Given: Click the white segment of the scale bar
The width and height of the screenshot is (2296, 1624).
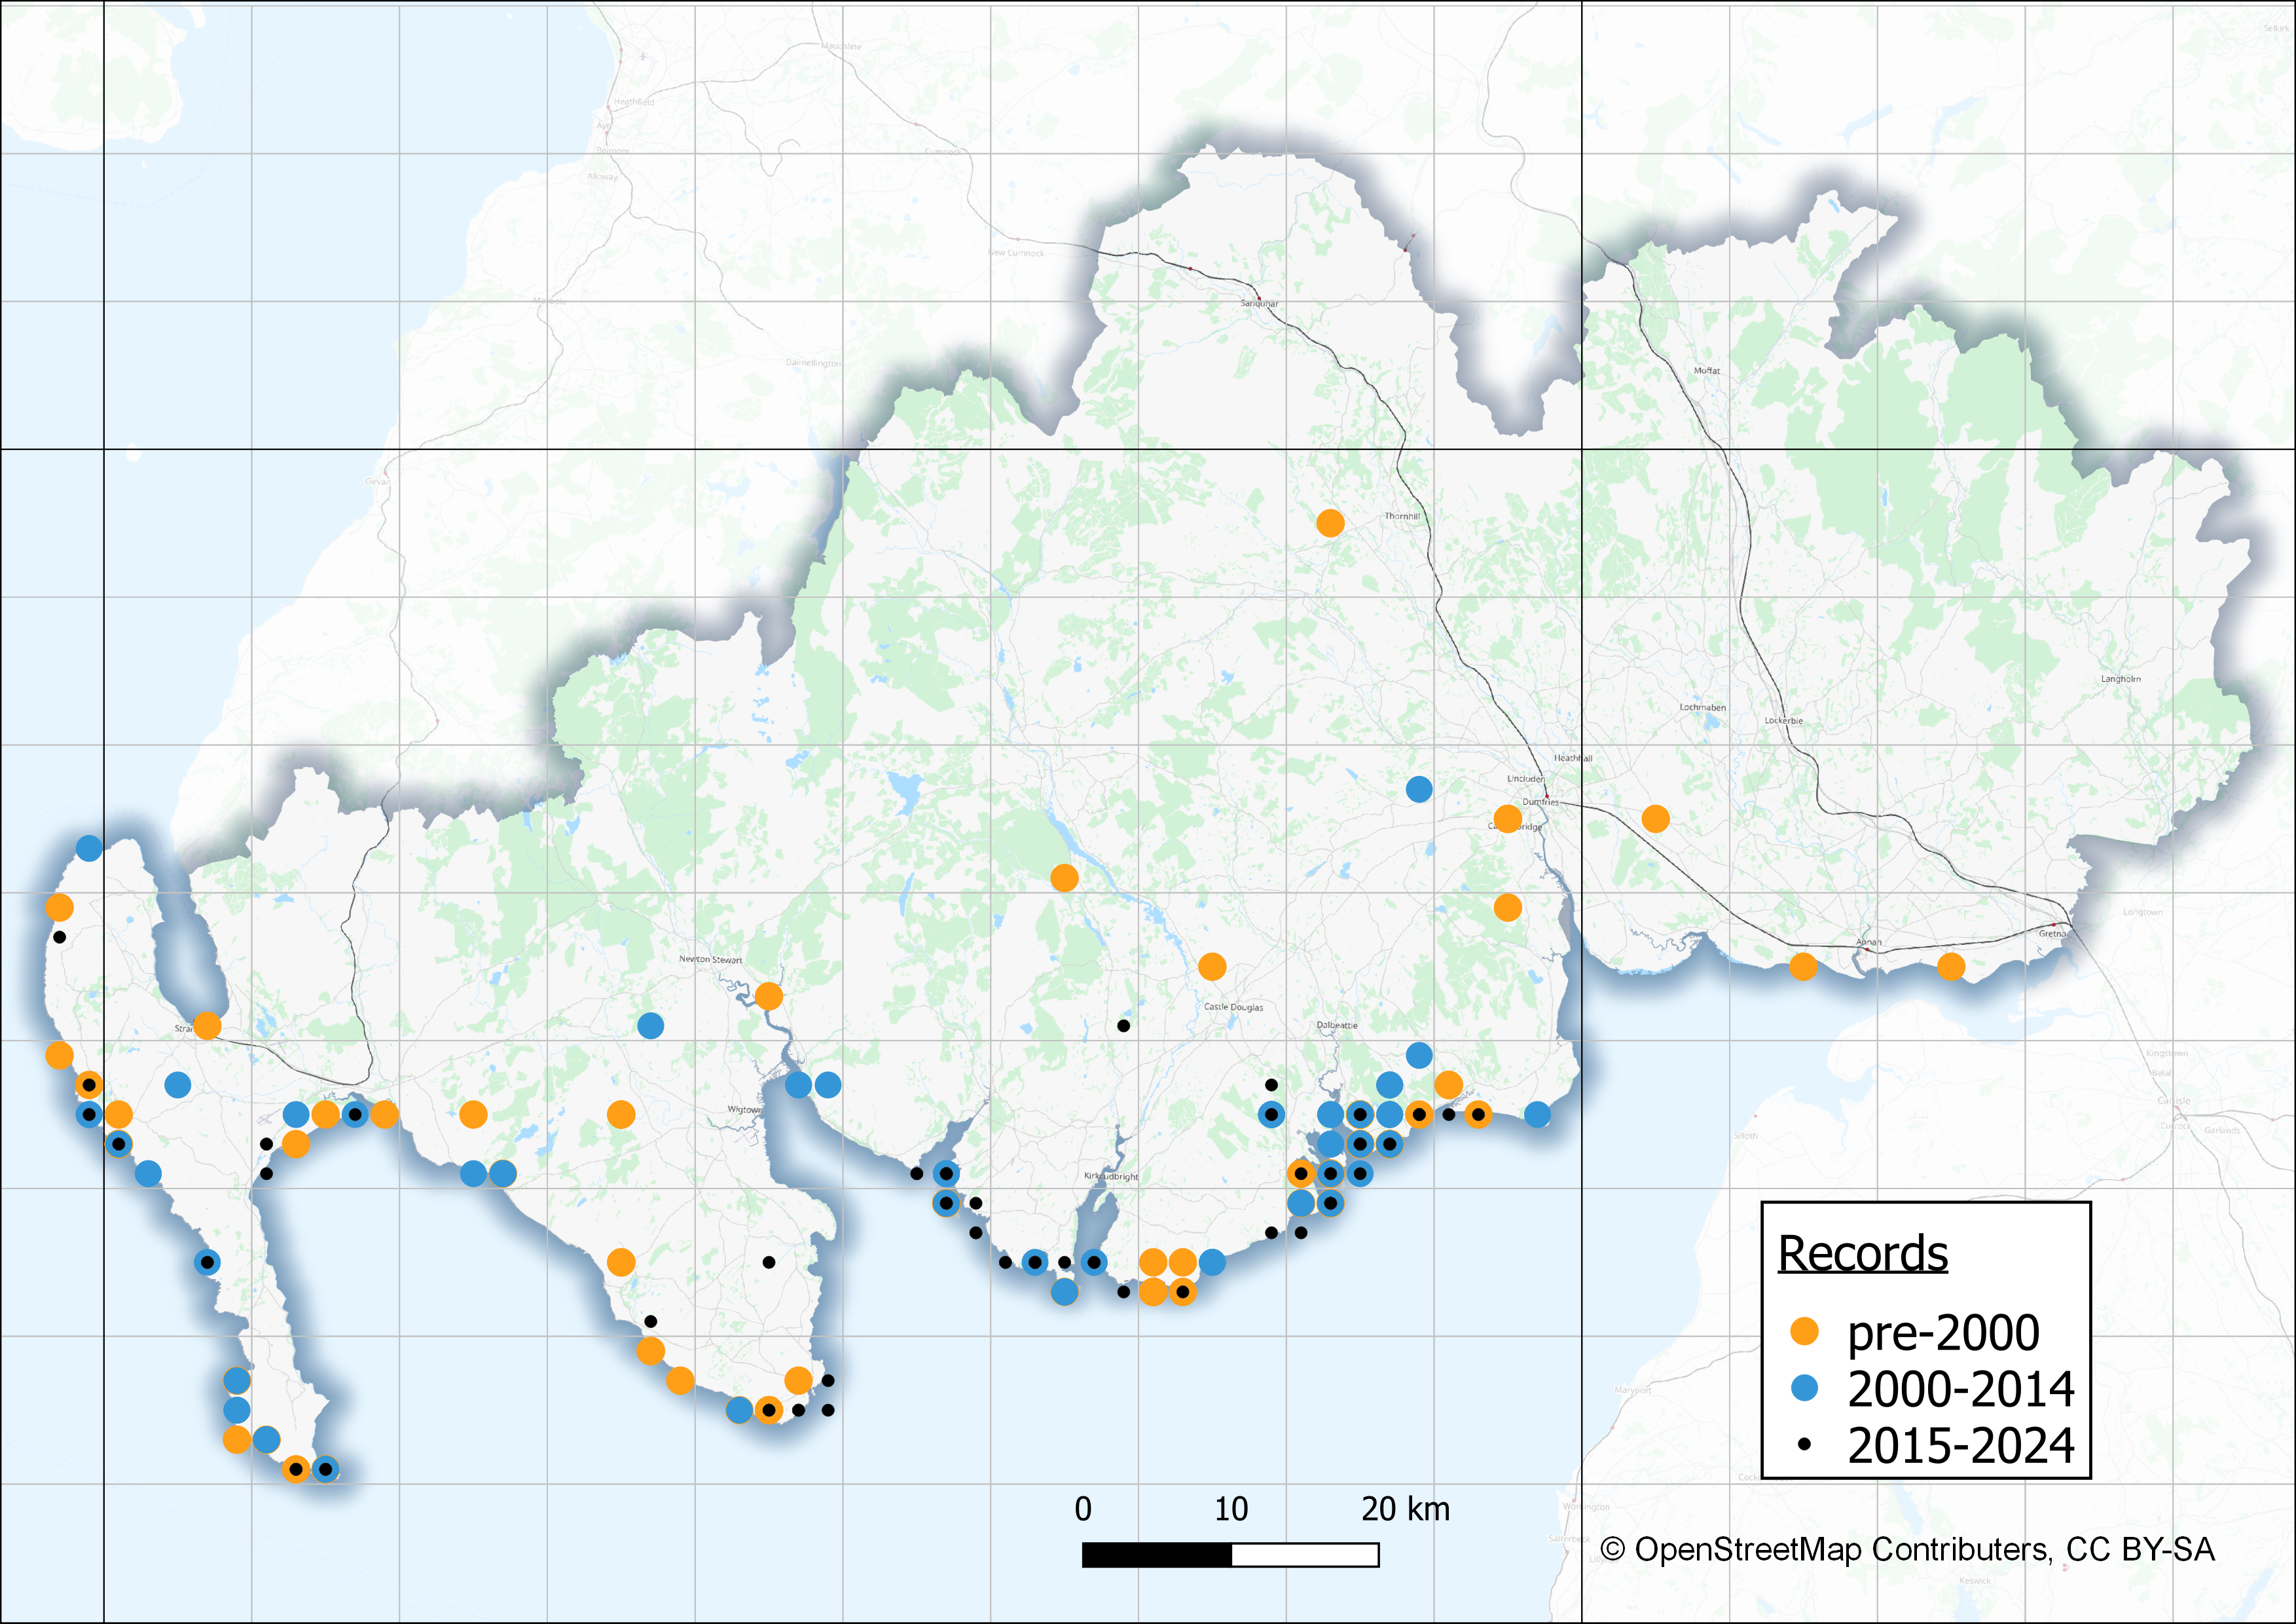Looking at the screenshot, I should 1305,1555.
